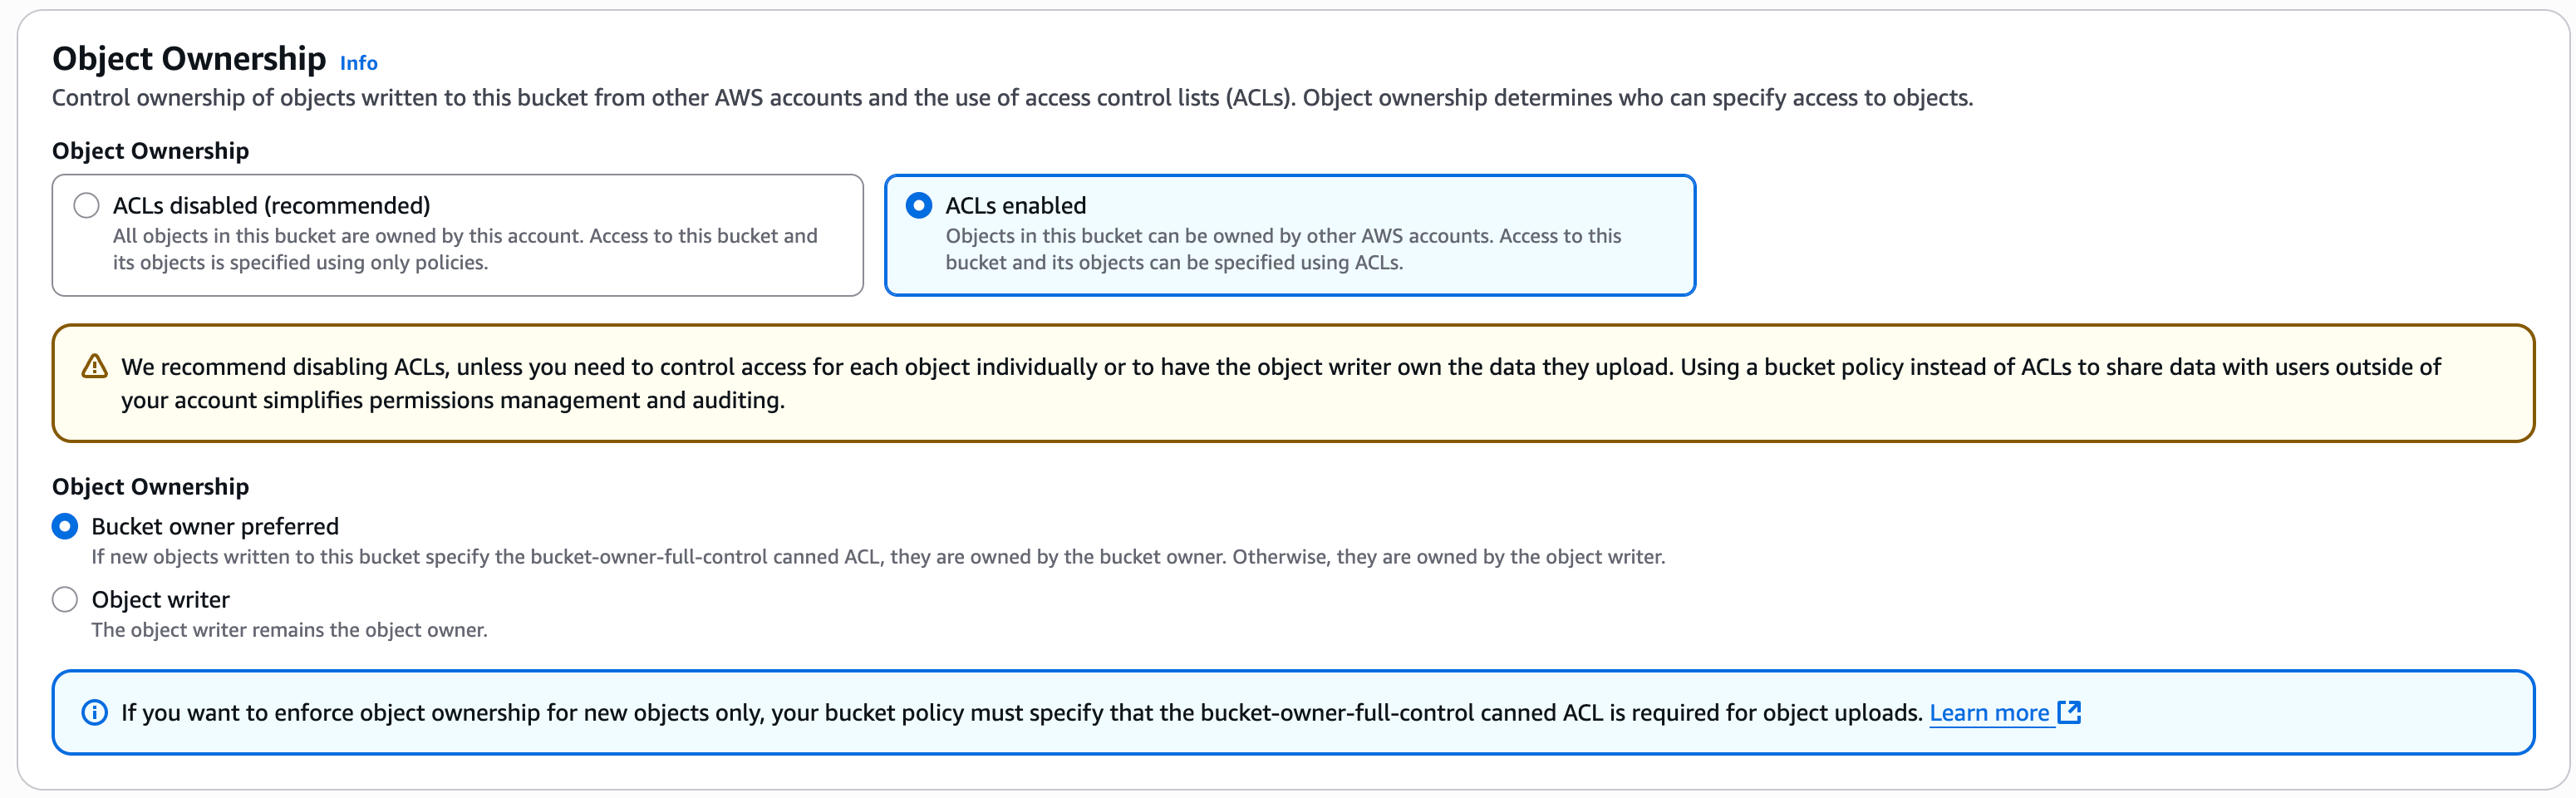The image size is (2576, 798).
Task: Choose the Bucket owner preferred radio button
Action: 65,526
